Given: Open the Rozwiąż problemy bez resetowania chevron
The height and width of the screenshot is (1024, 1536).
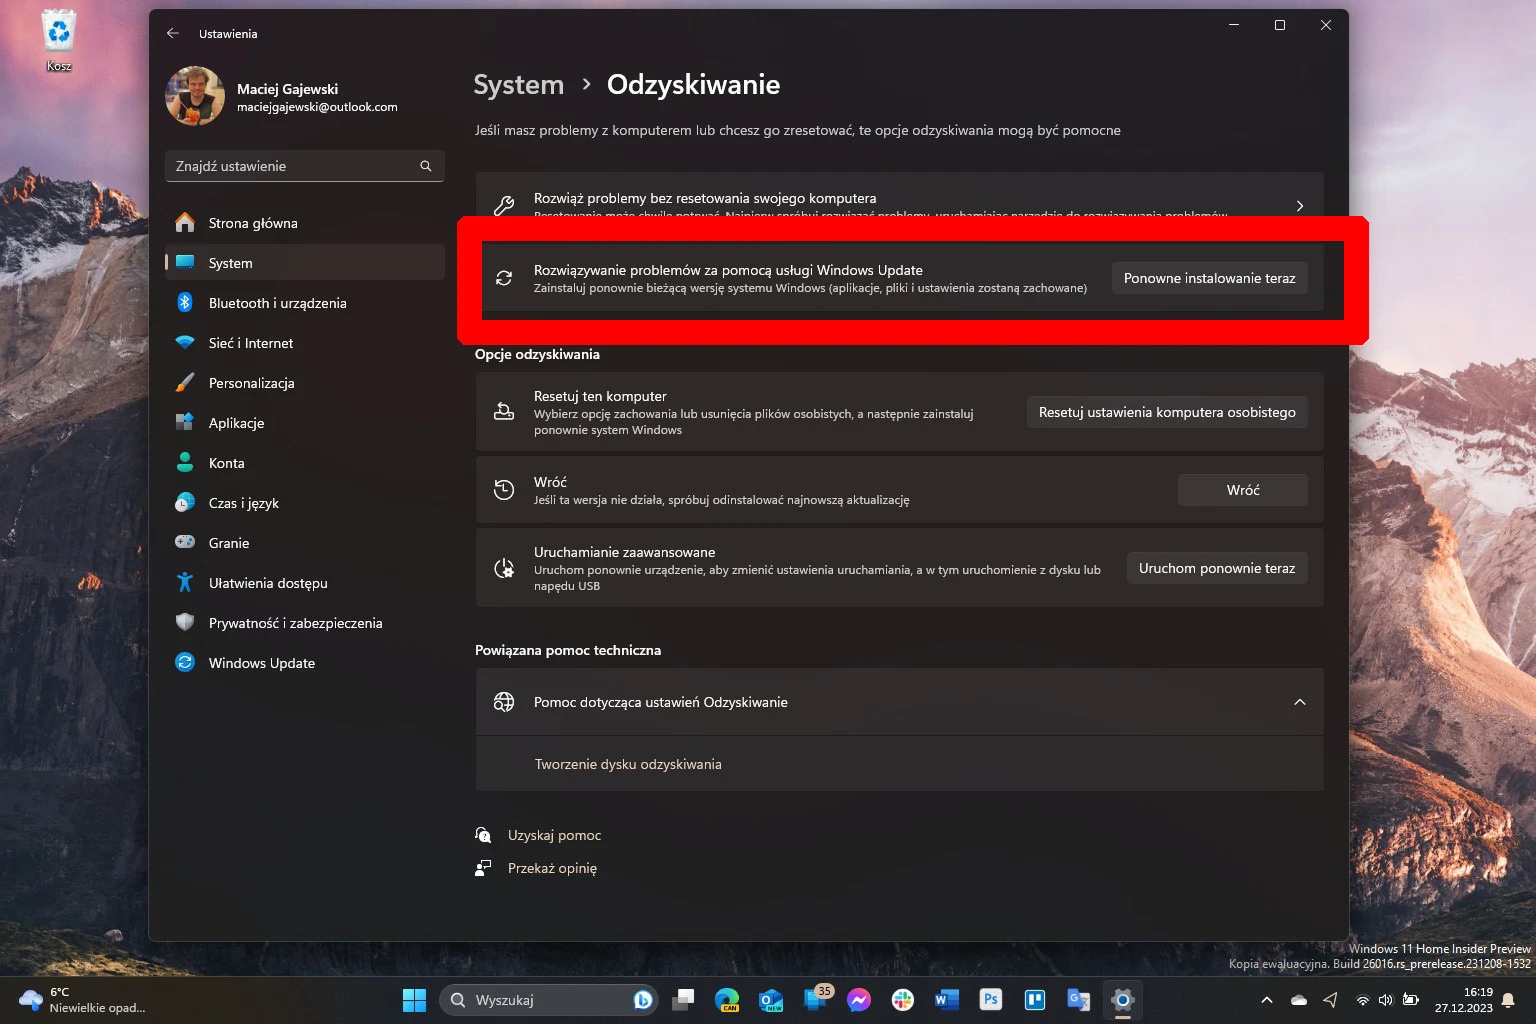Looking at the screenshot, I should coord(1300,206).
